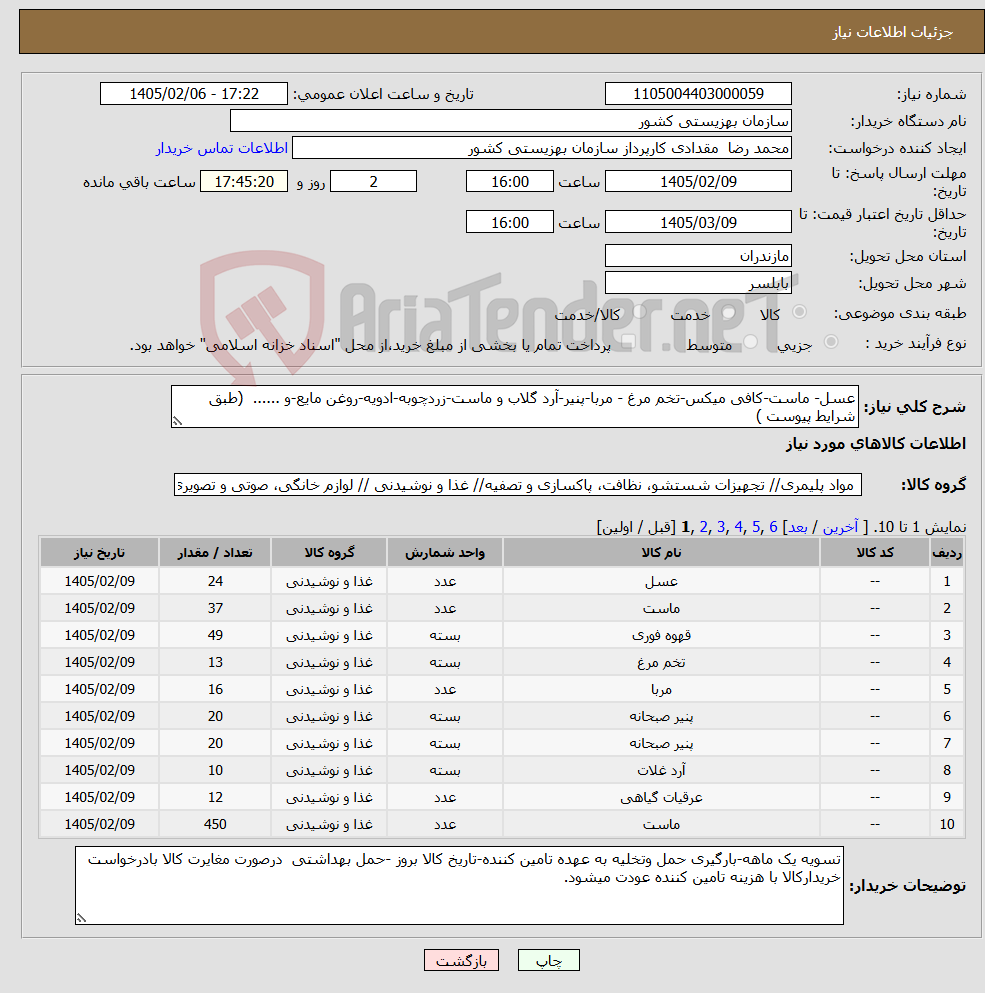The image size is (985, 993).
Task: Click the کد کالا column header
Action: click(875, 552)
